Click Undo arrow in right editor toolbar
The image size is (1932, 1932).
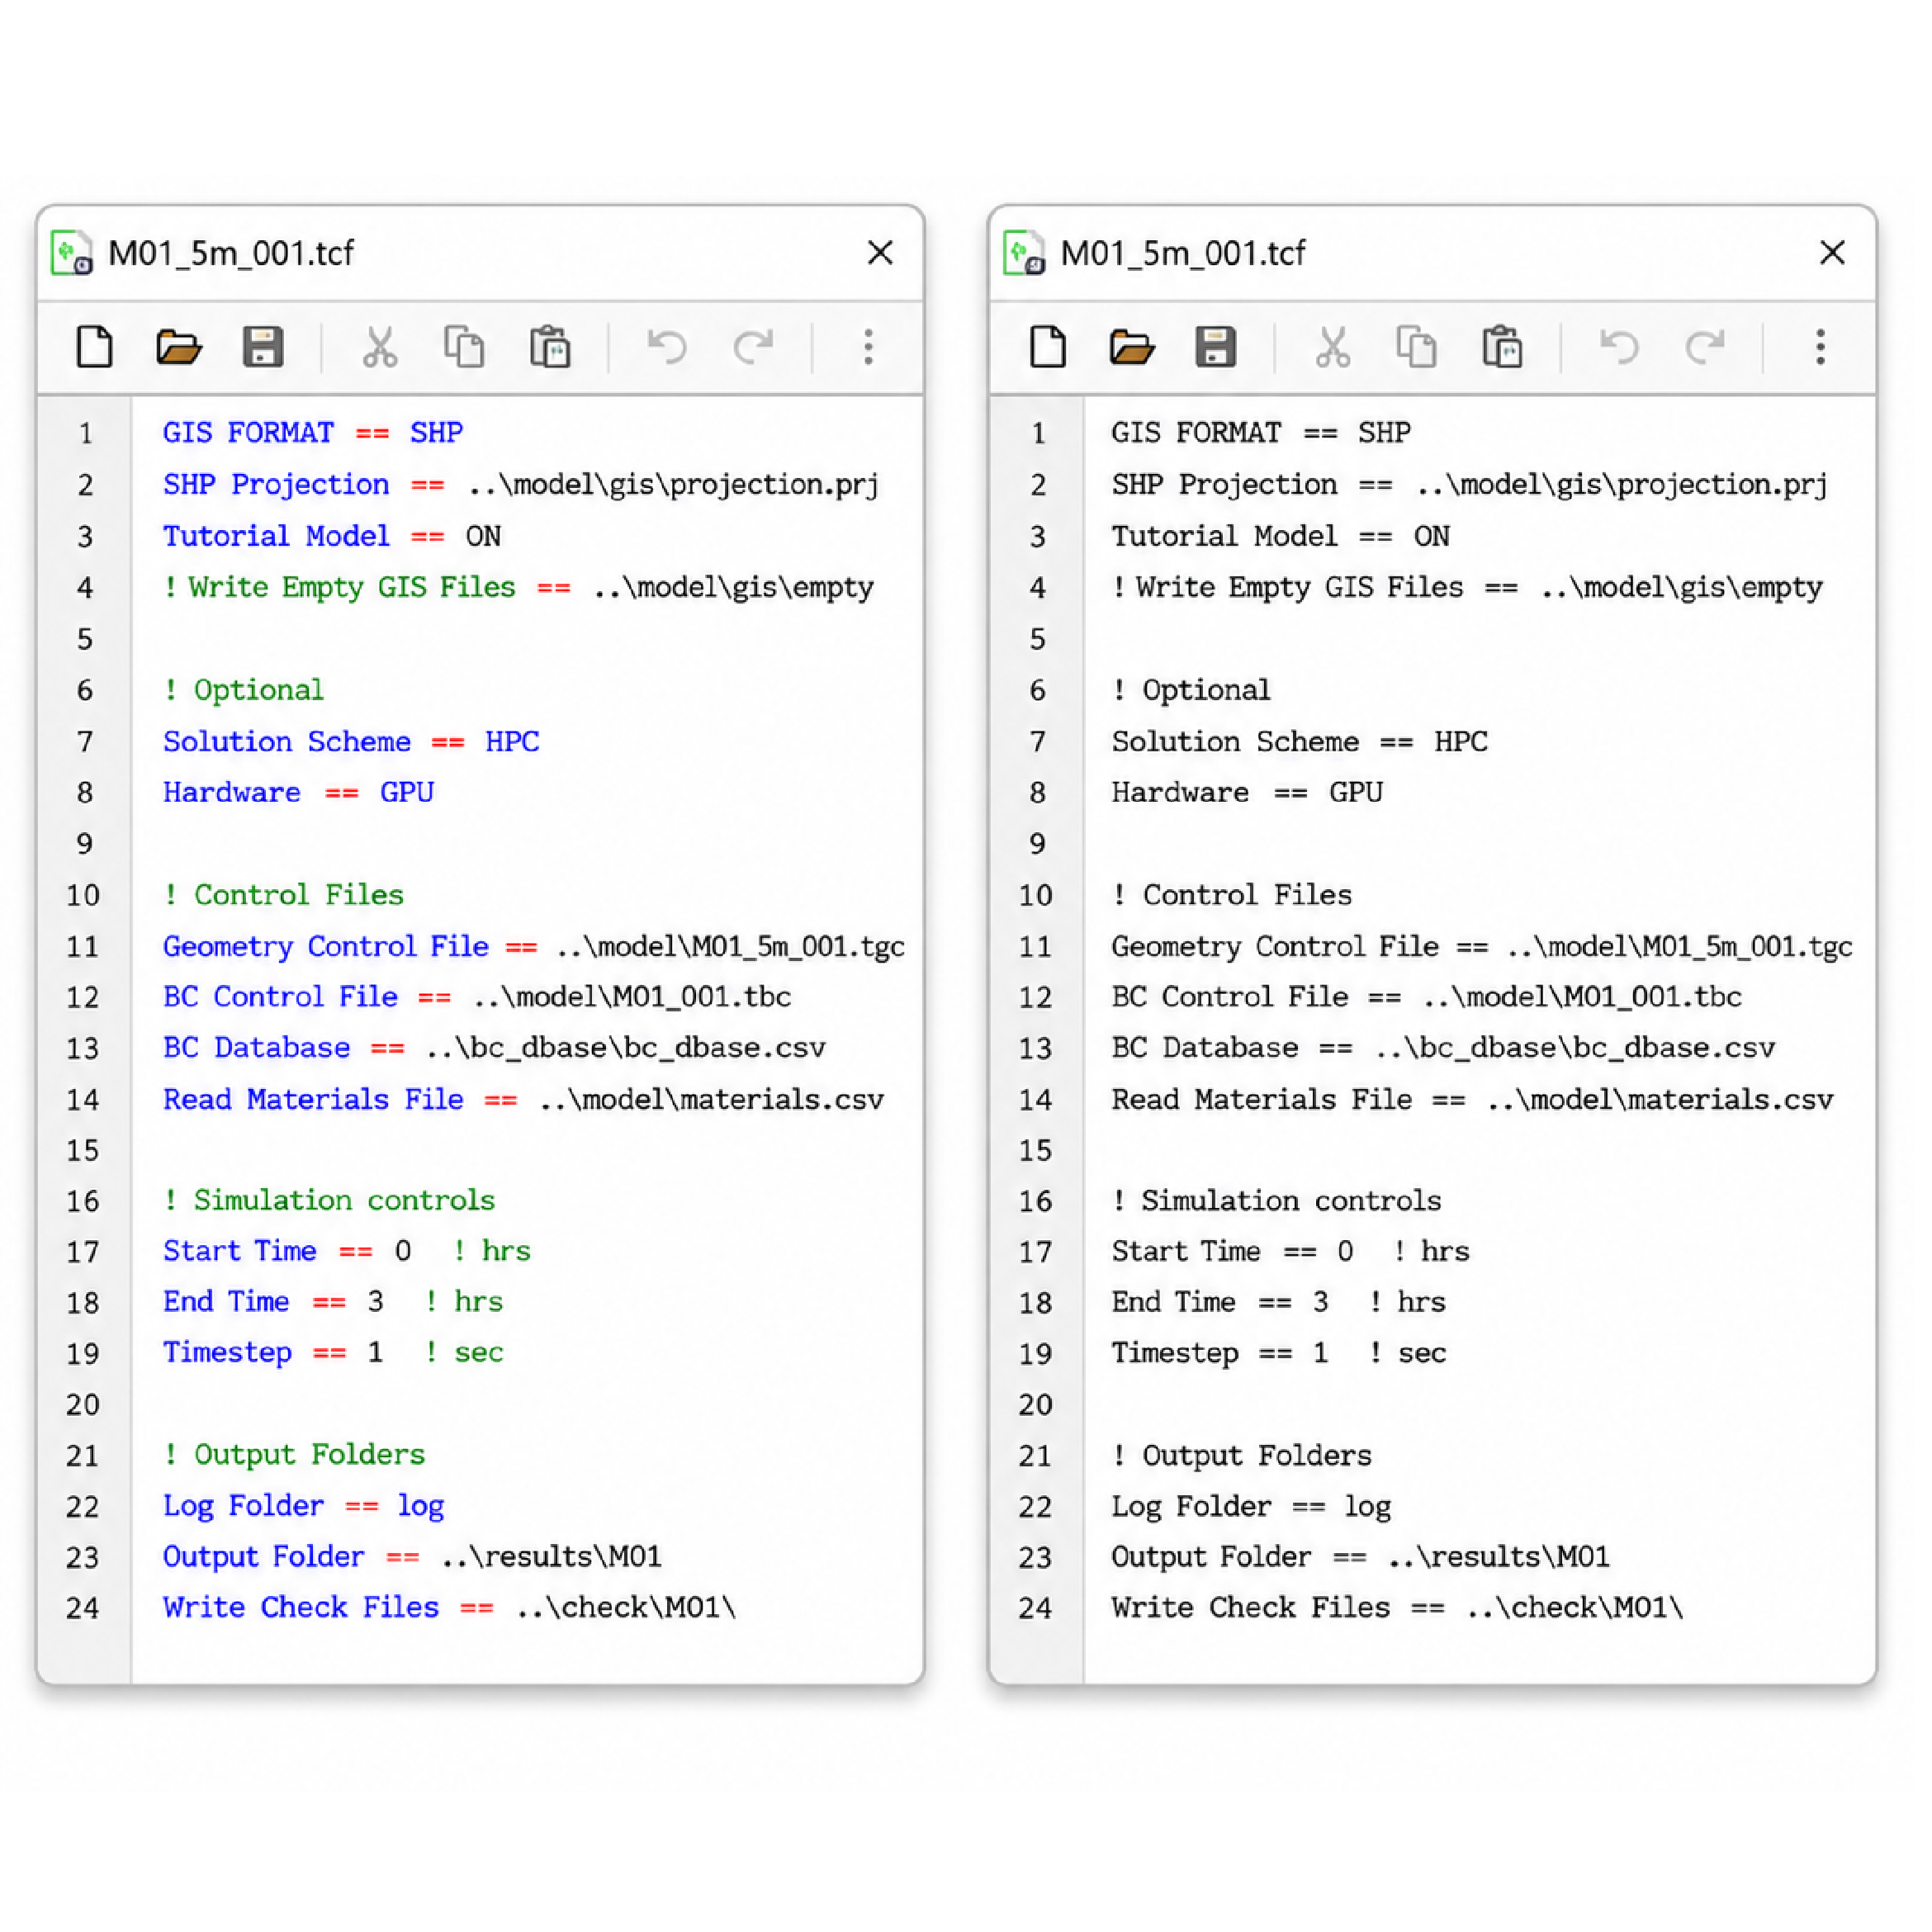pyautogui.click(x=1619, y=347)
